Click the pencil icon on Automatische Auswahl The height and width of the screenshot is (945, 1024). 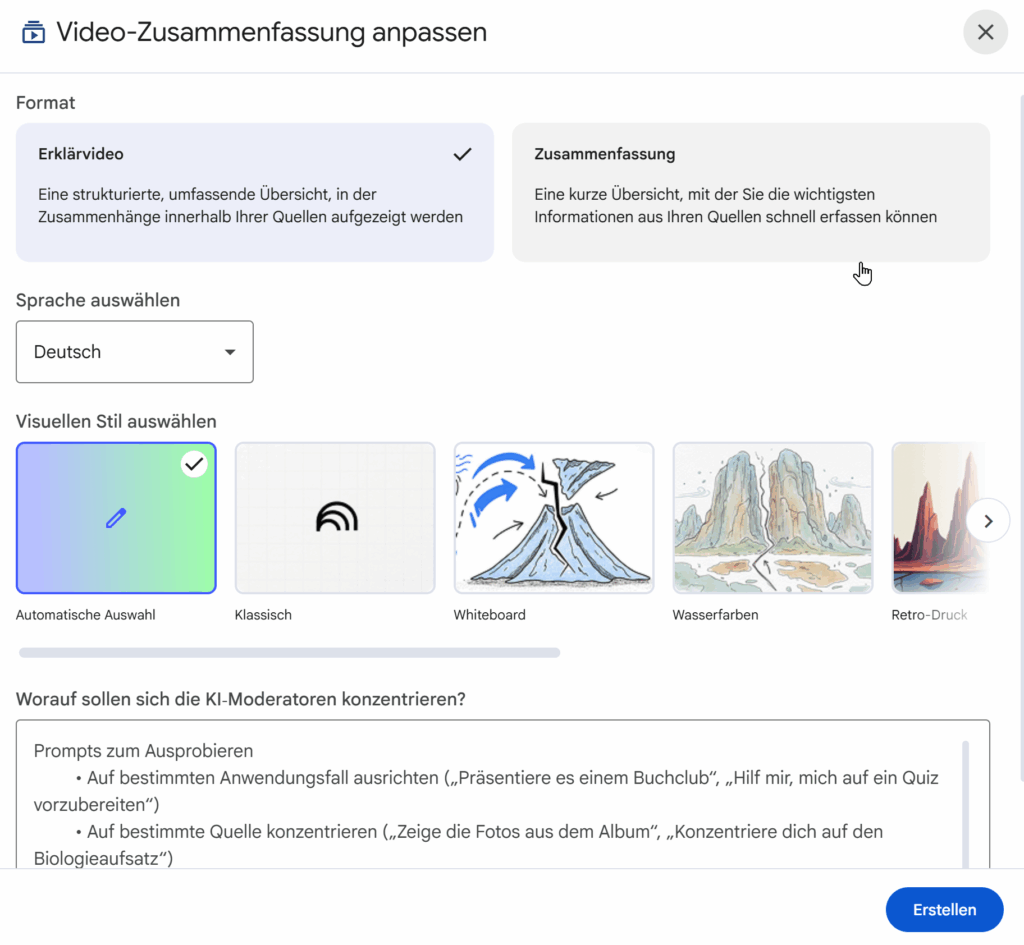[116, 518]
